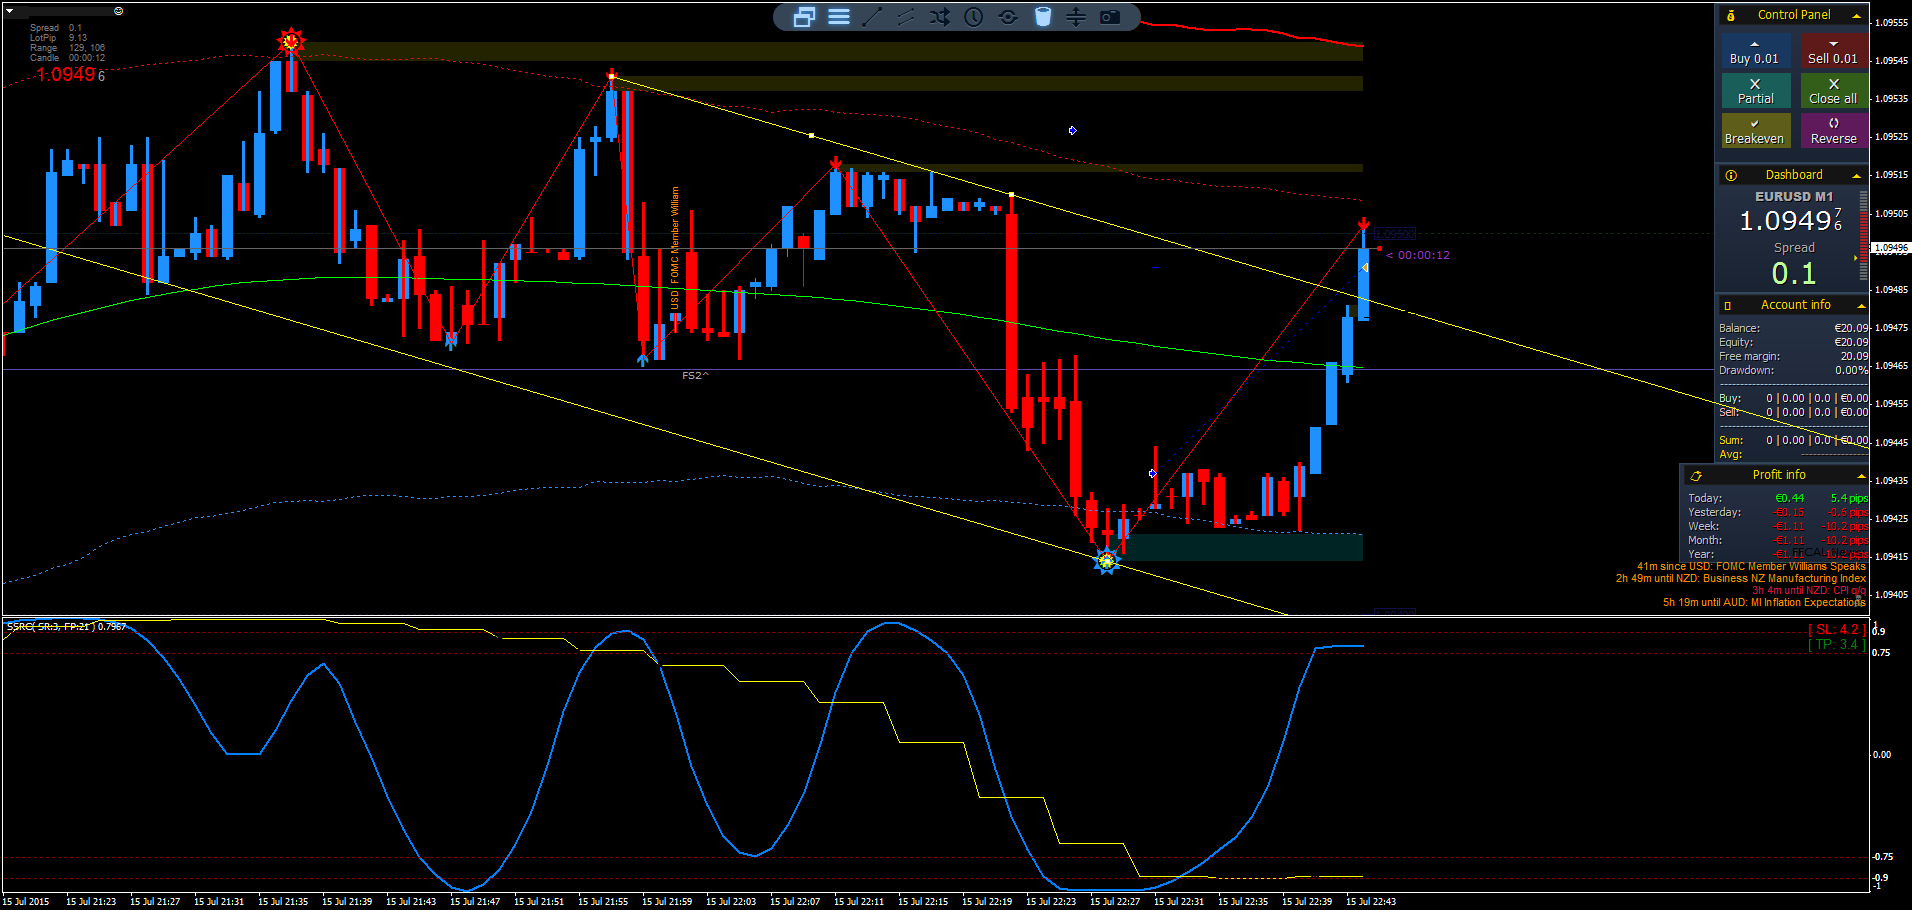Click the Profit info header icon

click(x=1696, y=476)
